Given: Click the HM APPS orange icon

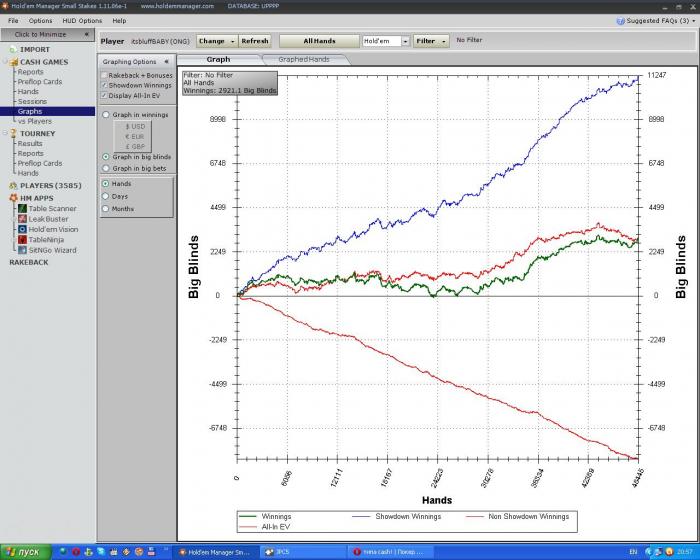Looking at the screenshot, I should (x=13, y=198).
